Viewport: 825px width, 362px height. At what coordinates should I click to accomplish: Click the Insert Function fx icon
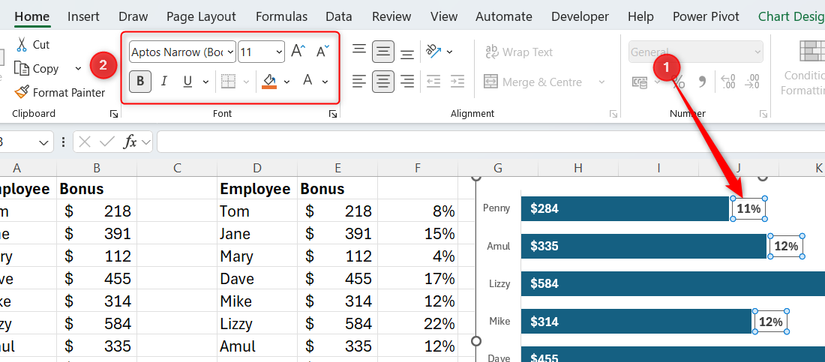[130, 142]
